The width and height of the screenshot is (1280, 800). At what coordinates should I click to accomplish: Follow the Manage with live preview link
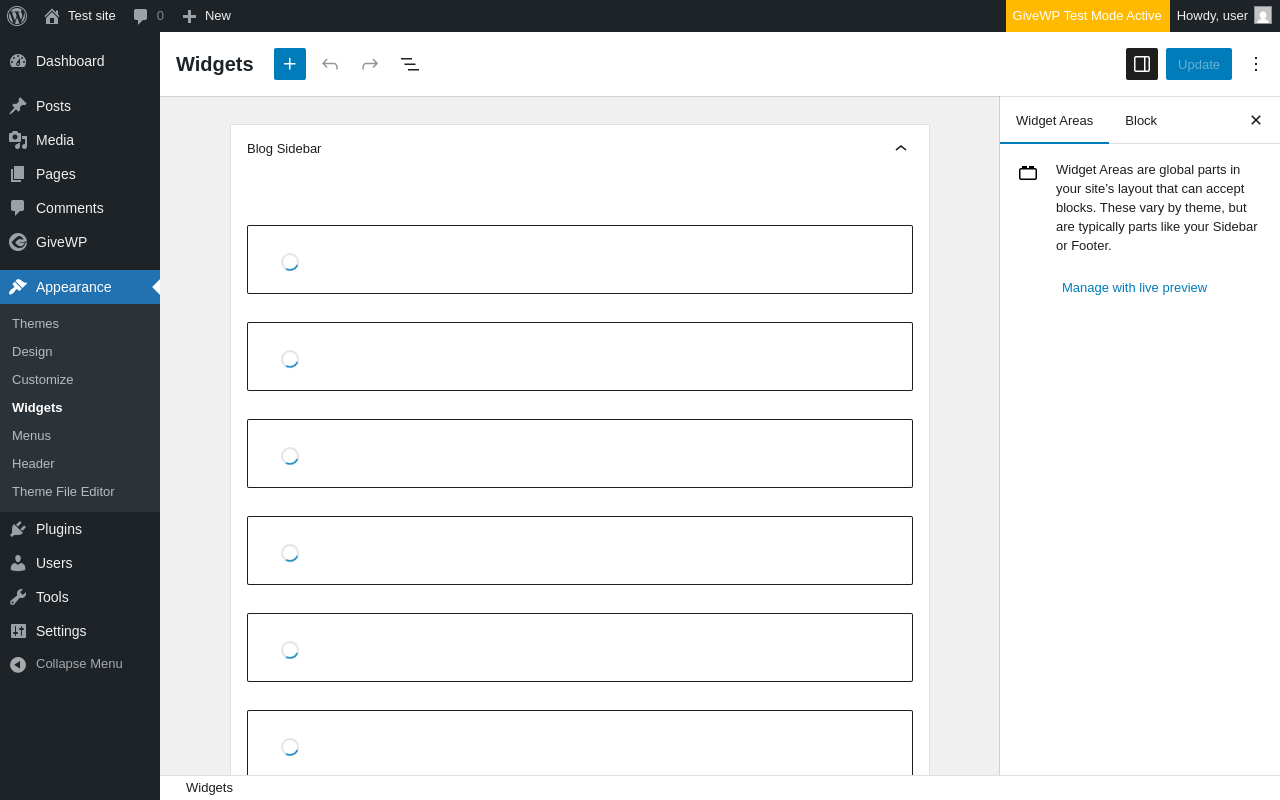coord(1134,288)
